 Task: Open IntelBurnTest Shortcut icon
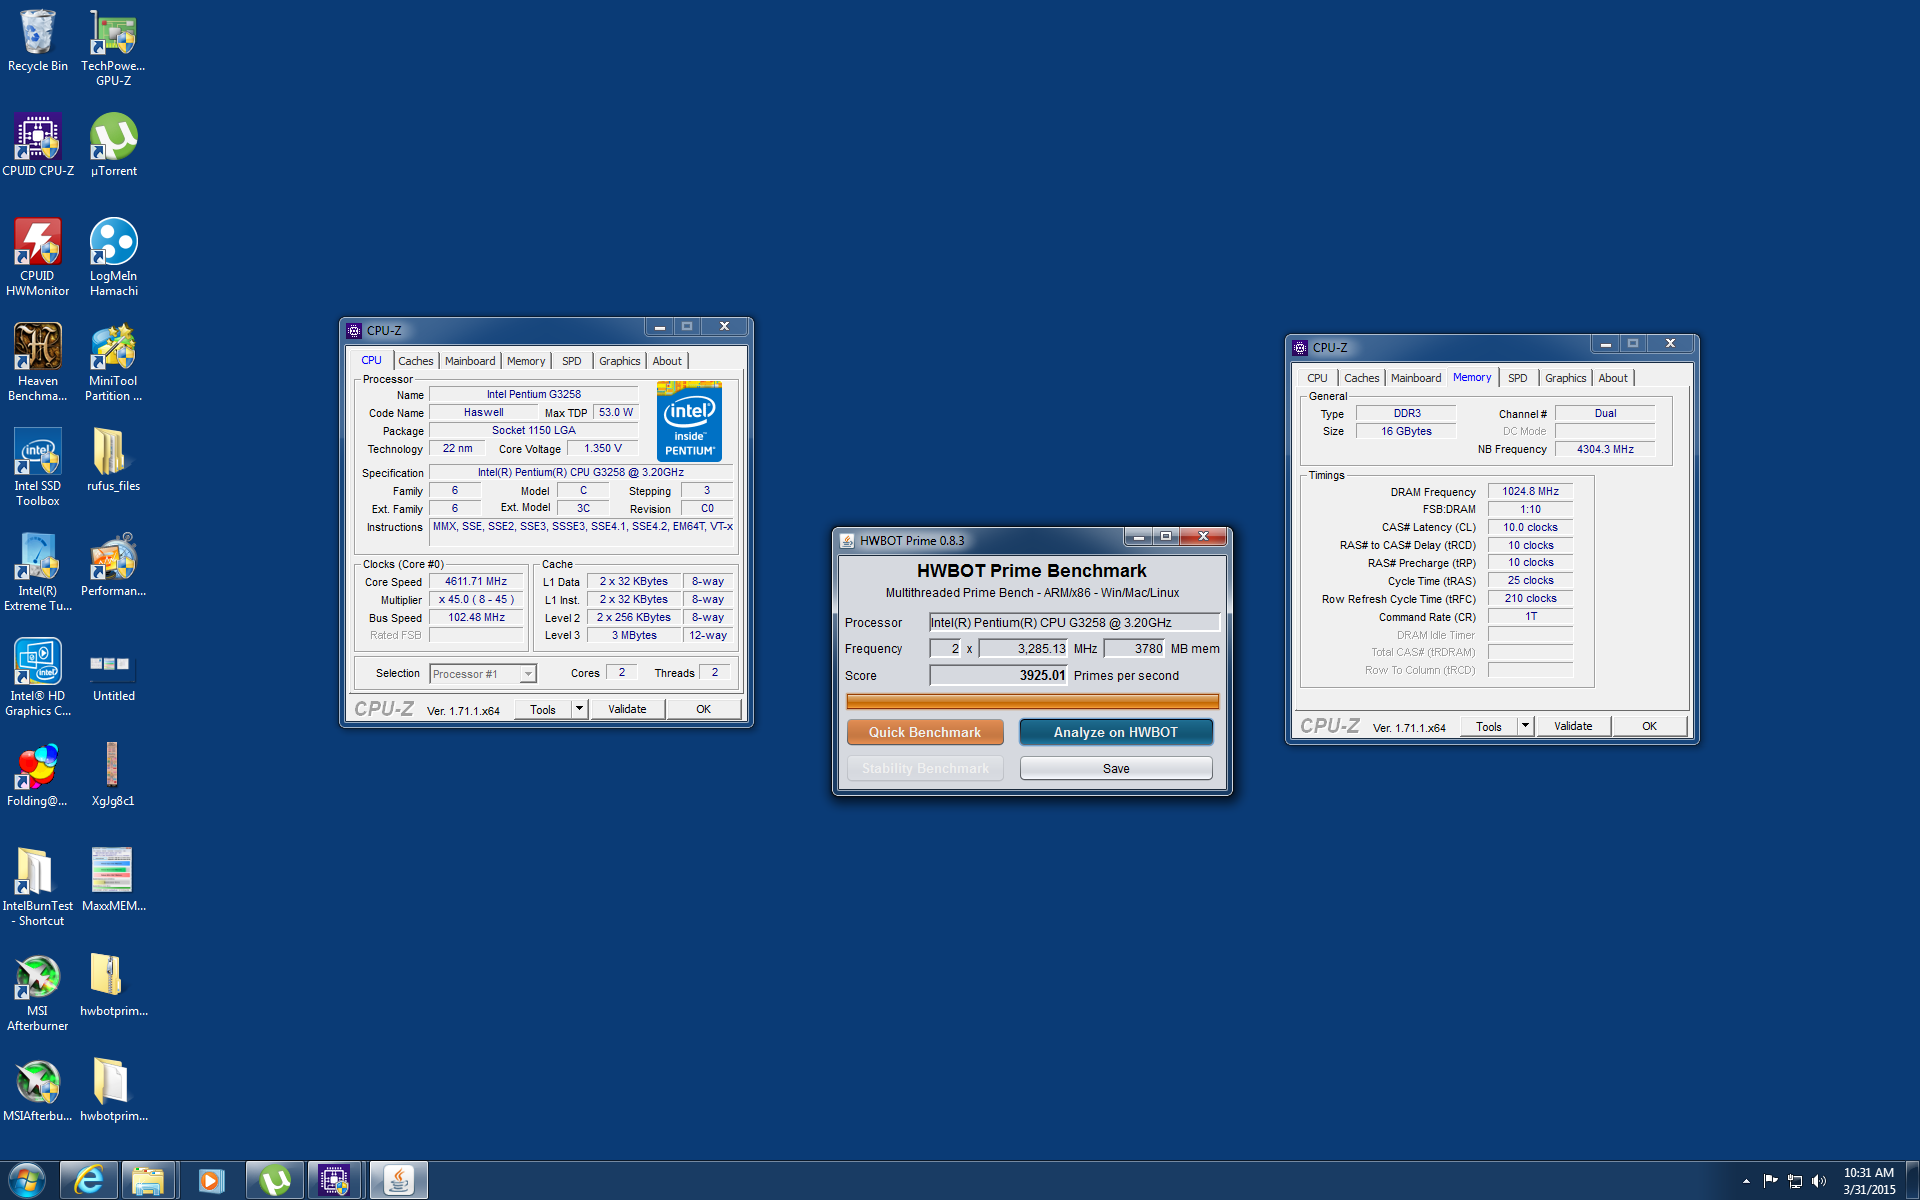pos(38,888)
